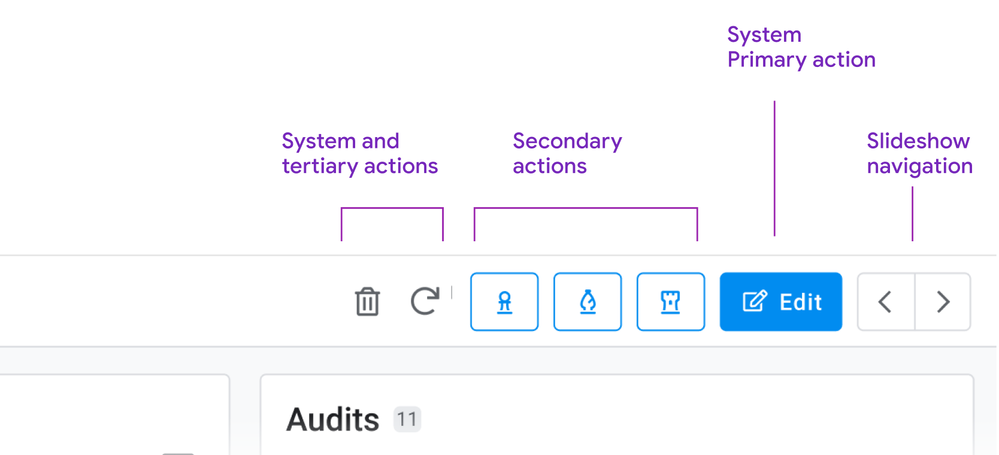999x455 pixels.
Task: Go to the previous slide chevron
Action: coord(886,302)
